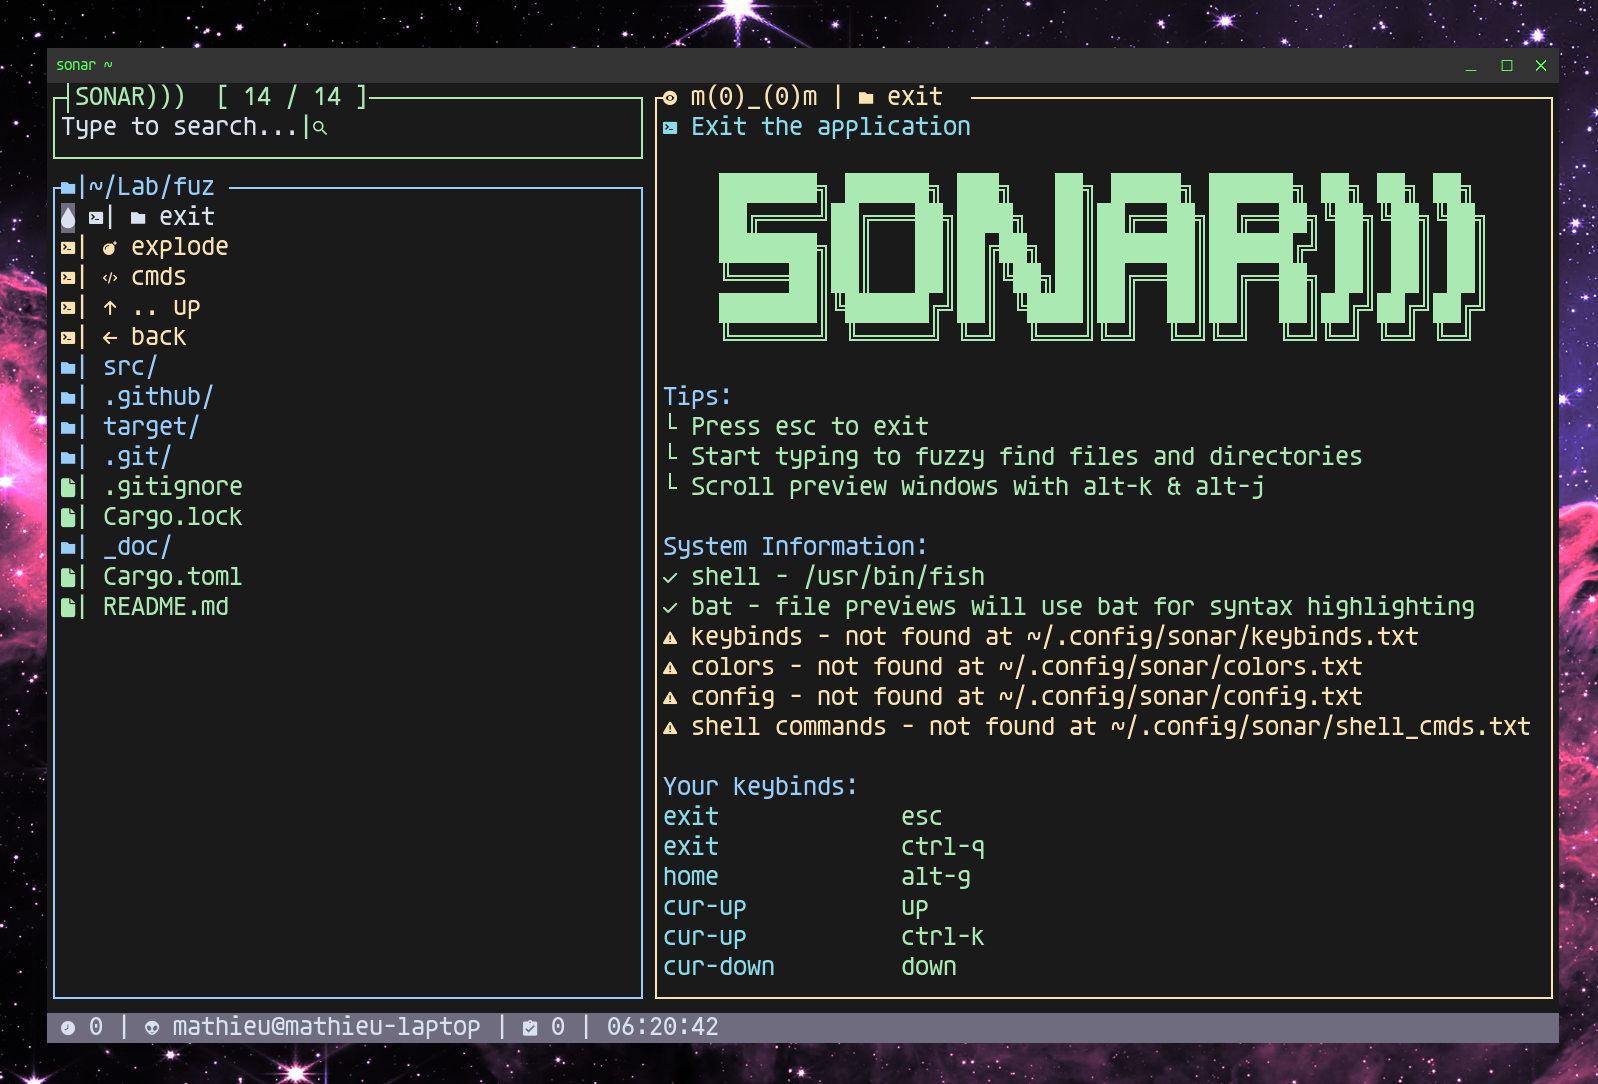Screen dimensions: 1598x1084
Task: Click the 'ctrl-q' keybind value
Action: coord(943,847)
